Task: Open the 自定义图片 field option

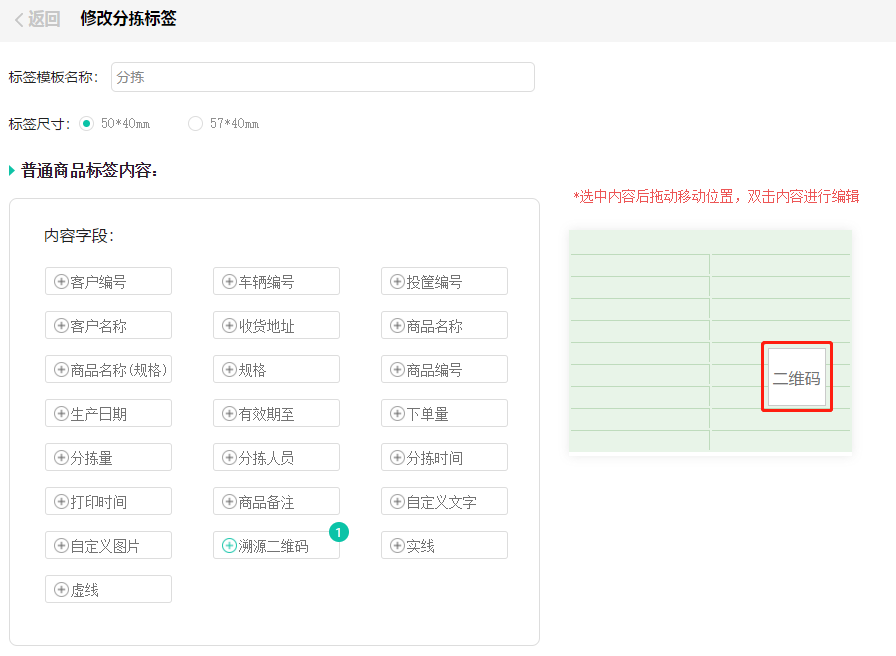Action: [108, 545]
